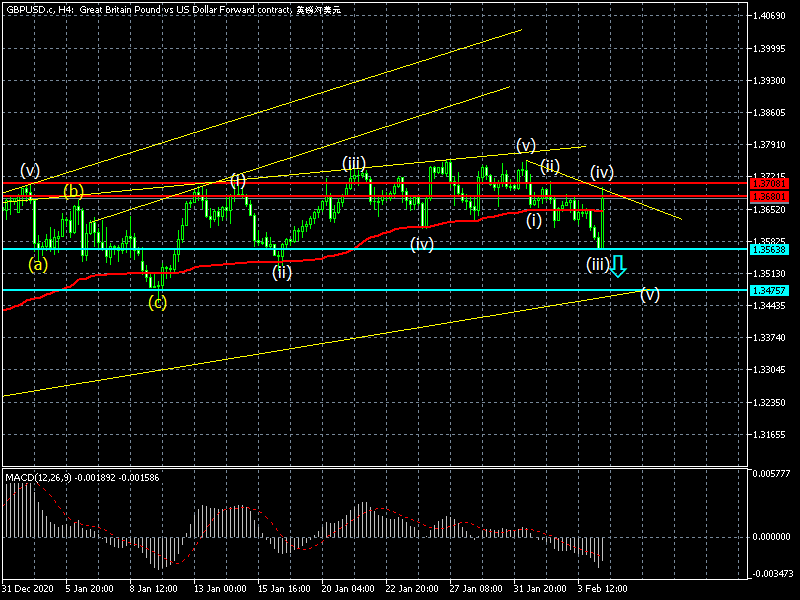The height and width of the screenshot is (600, 800).
Task: Select the red 1.37081 price tag
Action: point(770,183)
